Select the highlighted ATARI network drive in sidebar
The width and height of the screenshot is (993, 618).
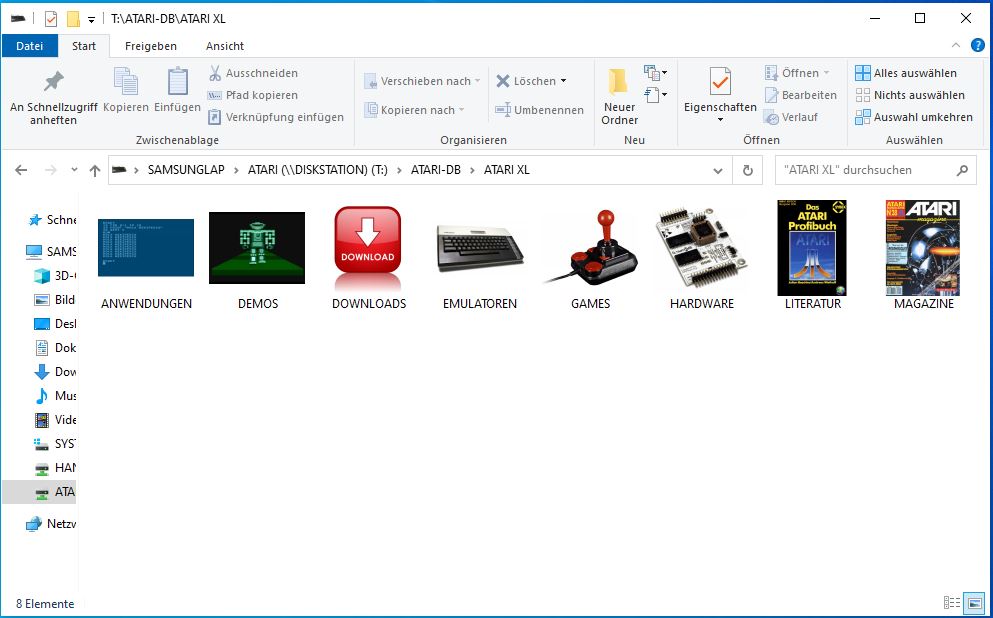39,492
